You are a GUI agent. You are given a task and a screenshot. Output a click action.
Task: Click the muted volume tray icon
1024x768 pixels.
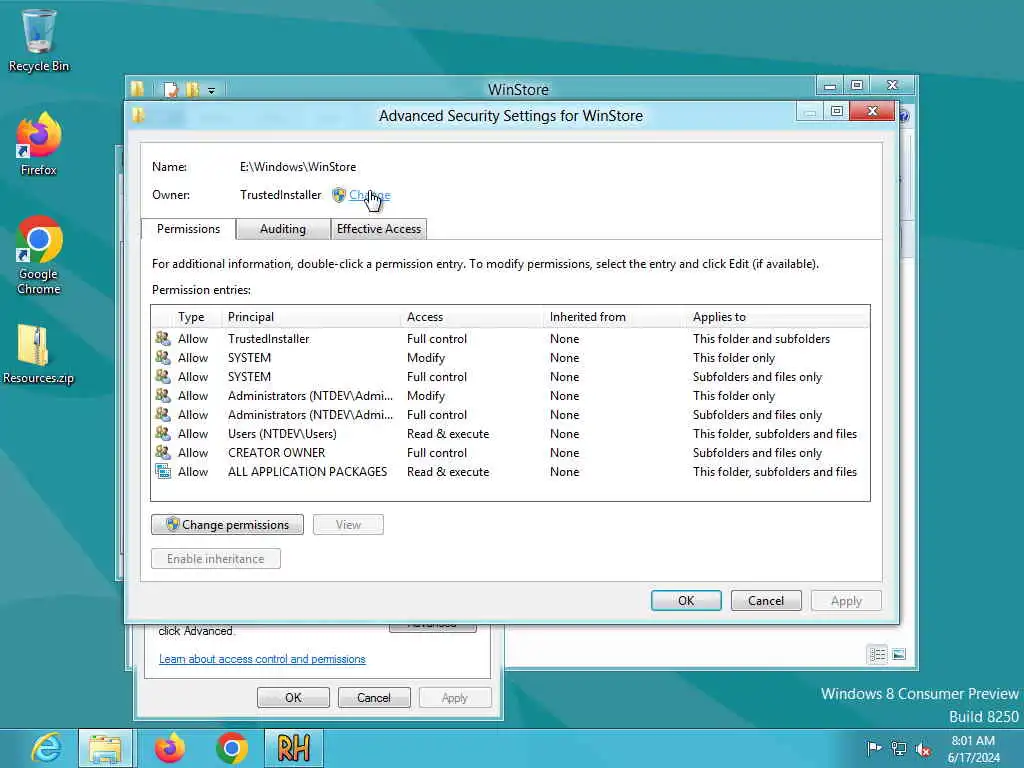click(x=923, y=748)
